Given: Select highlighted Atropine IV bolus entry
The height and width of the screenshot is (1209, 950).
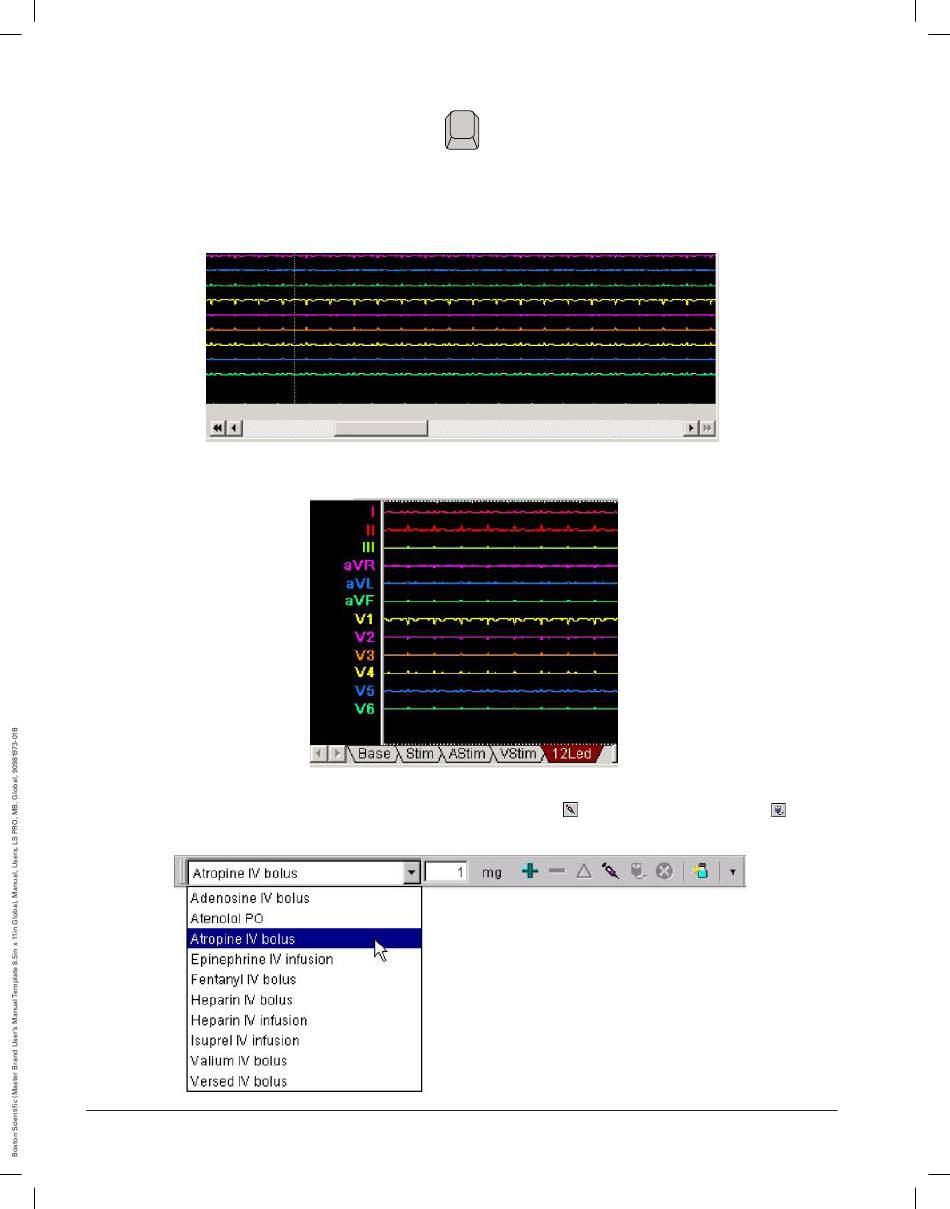Looking at the screenshot, I should (x=304, y=938).
